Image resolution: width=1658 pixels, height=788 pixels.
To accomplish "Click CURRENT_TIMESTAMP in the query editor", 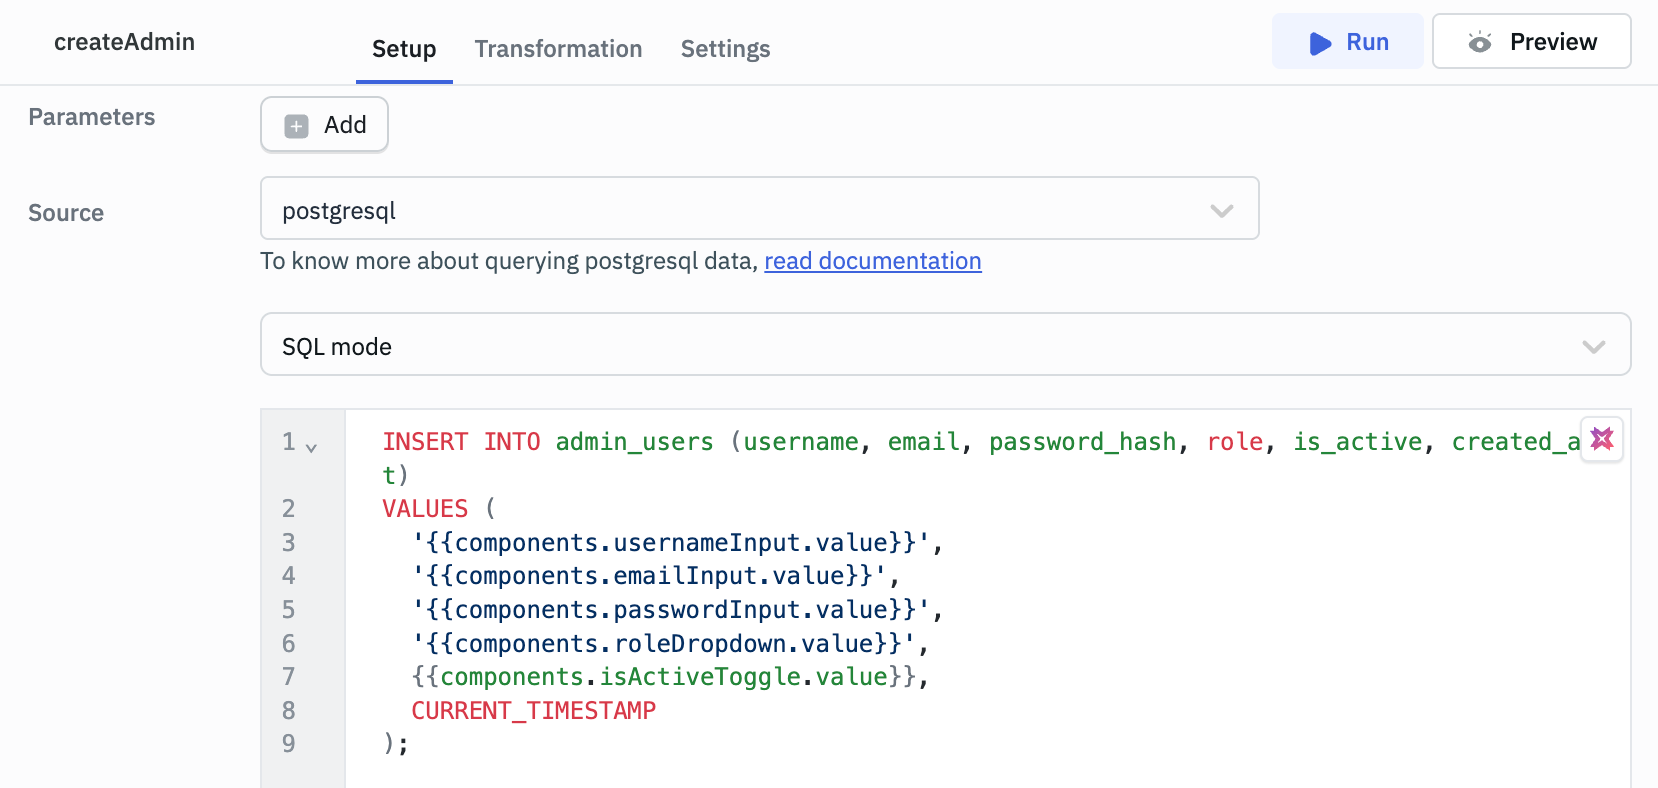I will coord(533,711).
